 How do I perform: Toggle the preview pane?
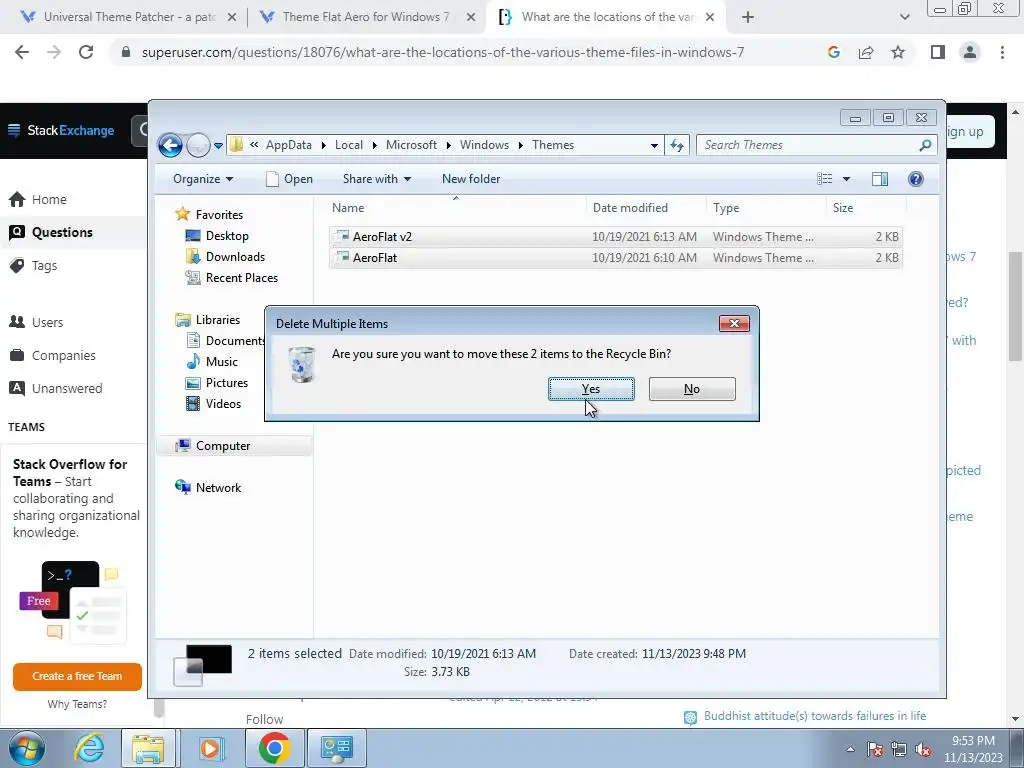point(880,179)
